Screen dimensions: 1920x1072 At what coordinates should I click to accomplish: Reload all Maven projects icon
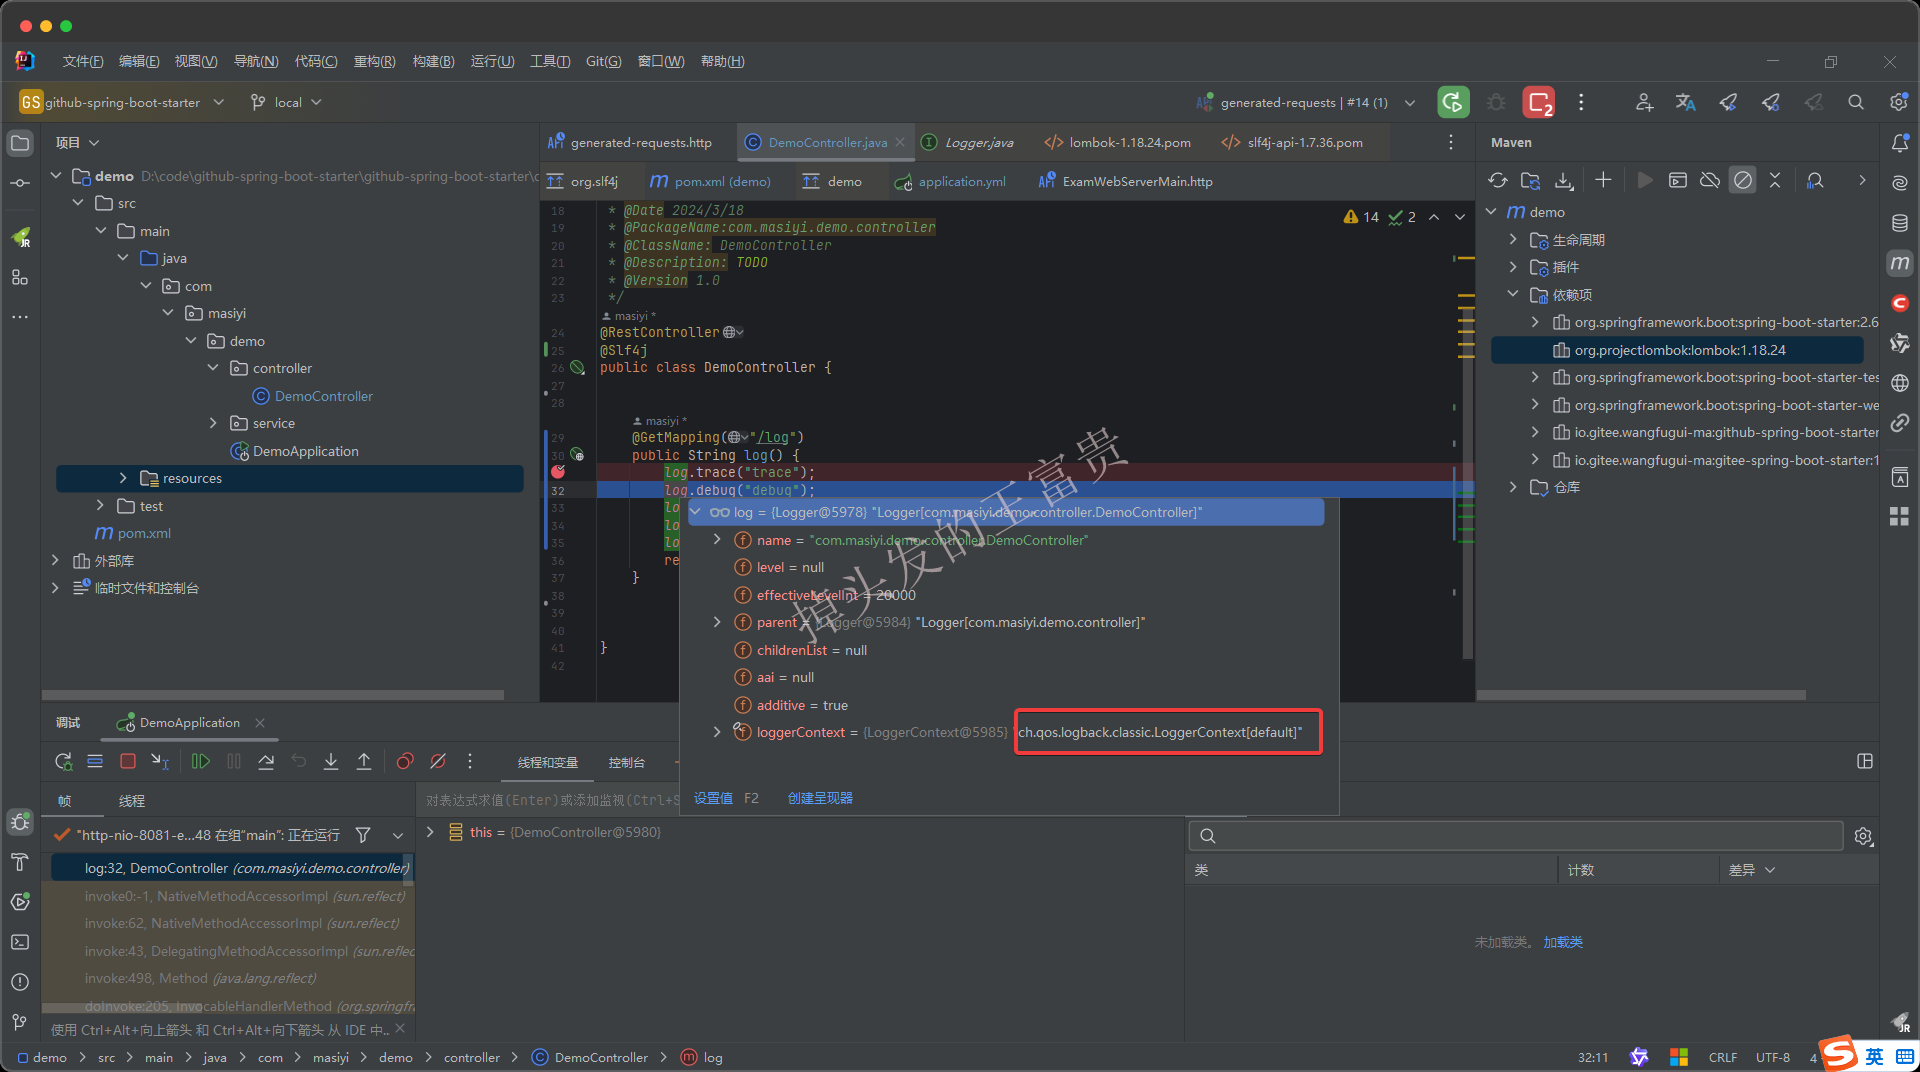pyautogui.click(x=1498, y=180)
